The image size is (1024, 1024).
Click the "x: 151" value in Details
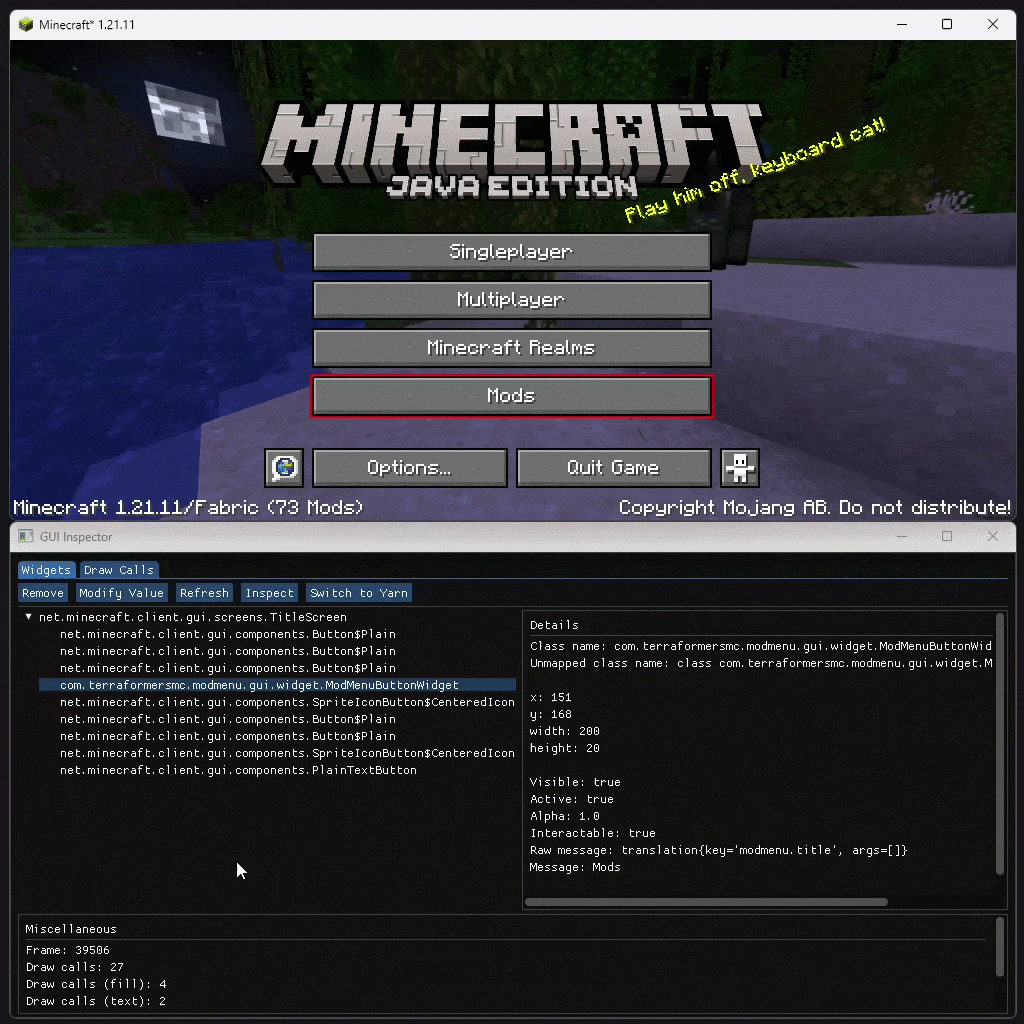pos(551,697)
